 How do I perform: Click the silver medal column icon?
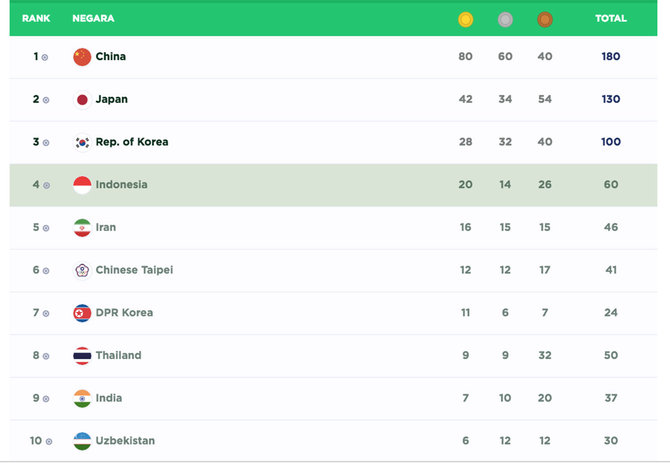(505, 20)
